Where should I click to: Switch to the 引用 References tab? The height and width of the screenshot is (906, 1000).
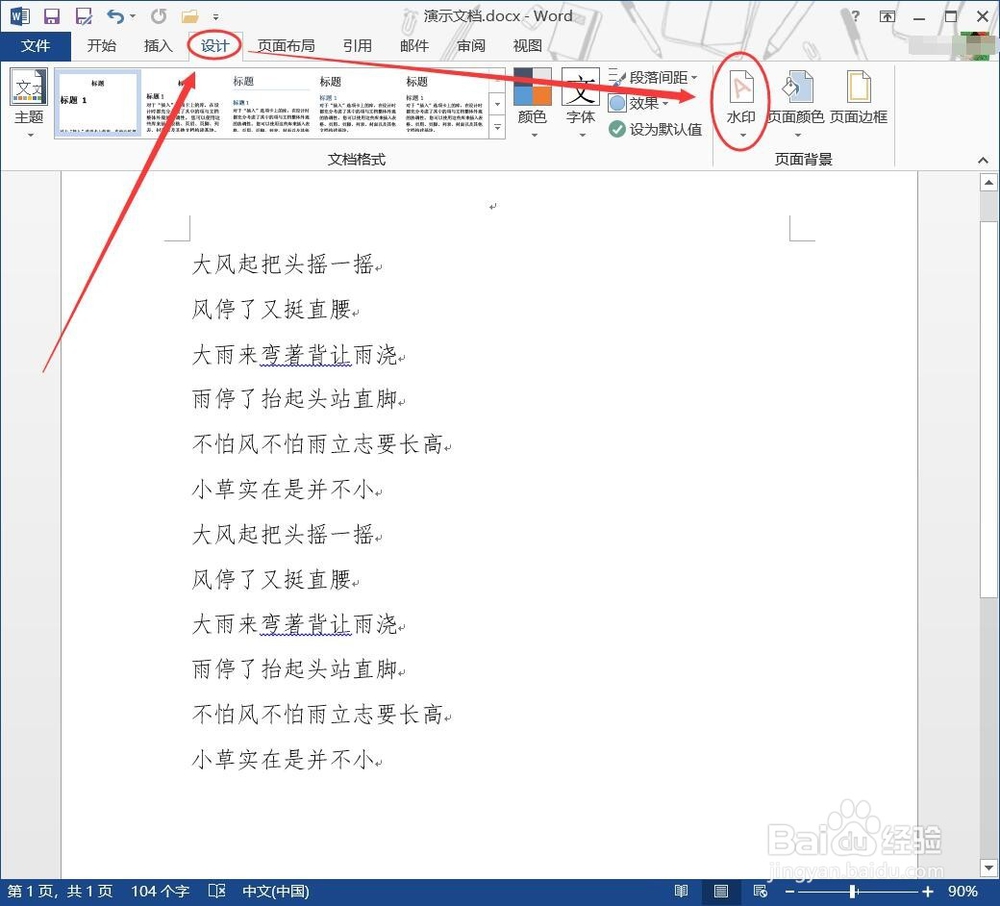tap(357, 45)
